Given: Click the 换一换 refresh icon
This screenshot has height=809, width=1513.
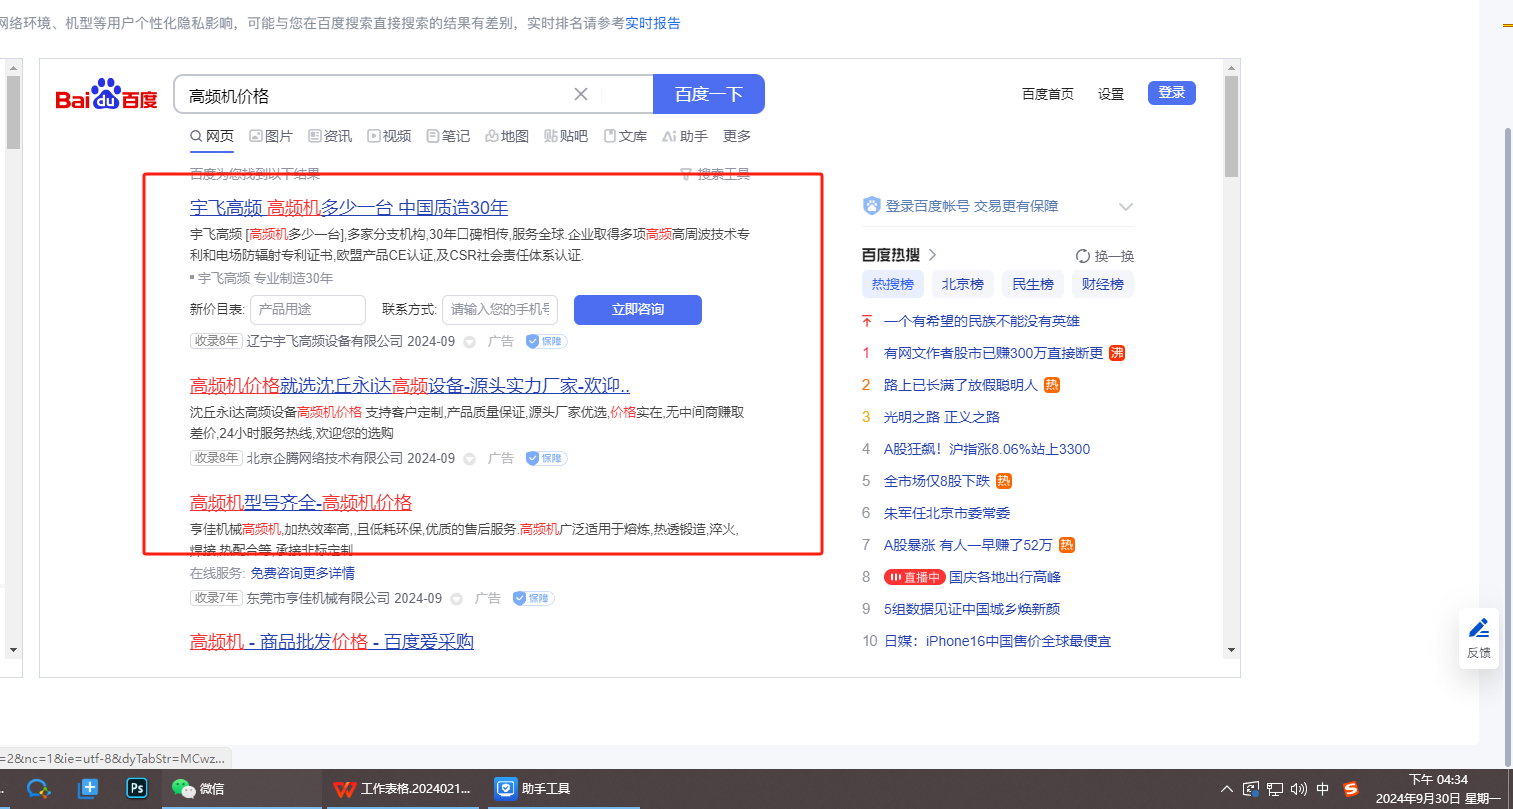Looking at the screenshot, I should coord(1082,256).
